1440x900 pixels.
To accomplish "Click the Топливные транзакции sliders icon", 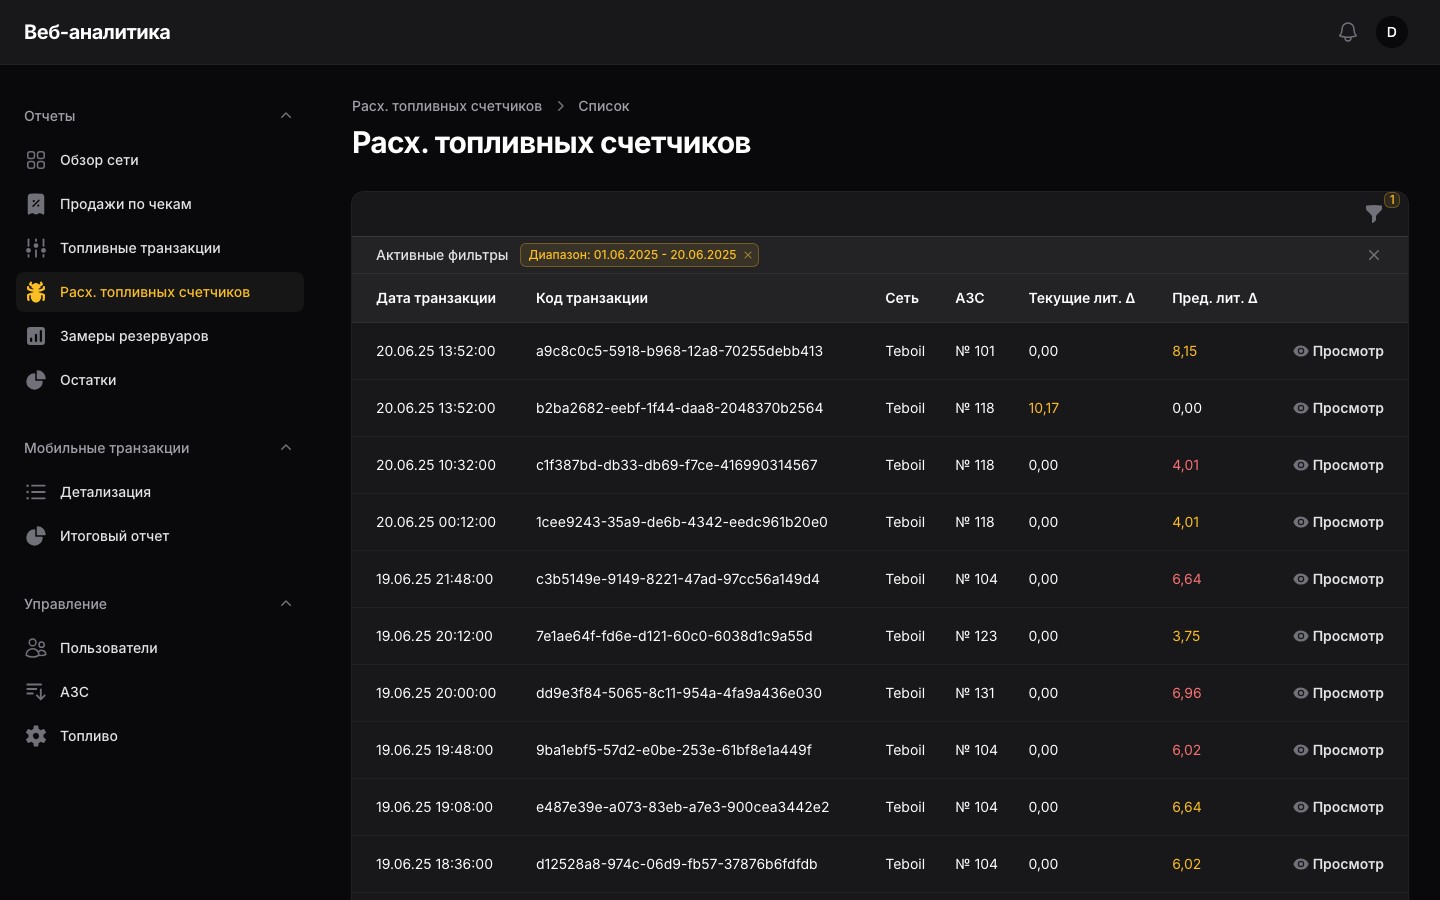I will (36, 248).
